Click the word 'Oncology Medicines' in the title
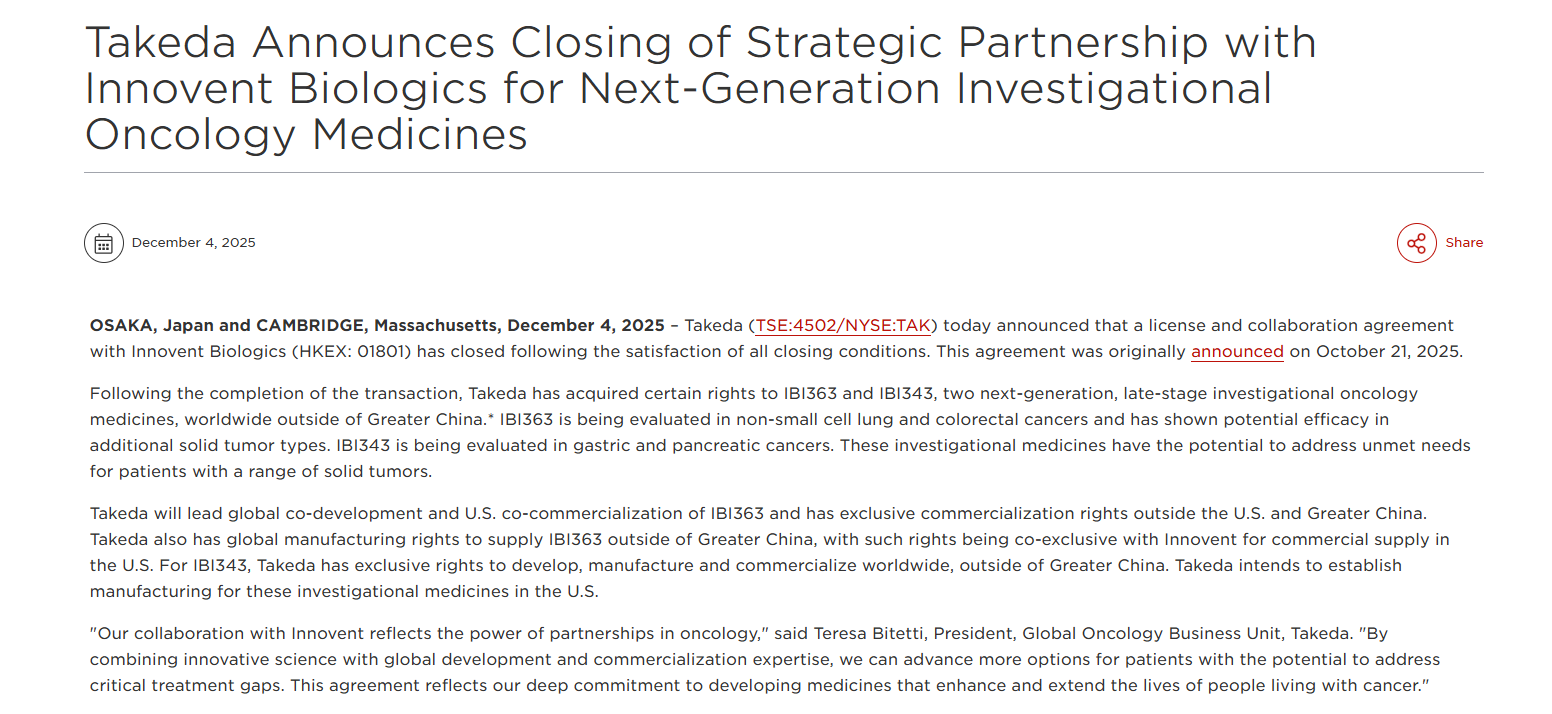The width and height of the screenshot is (1552, 714). tap(306, 134)
